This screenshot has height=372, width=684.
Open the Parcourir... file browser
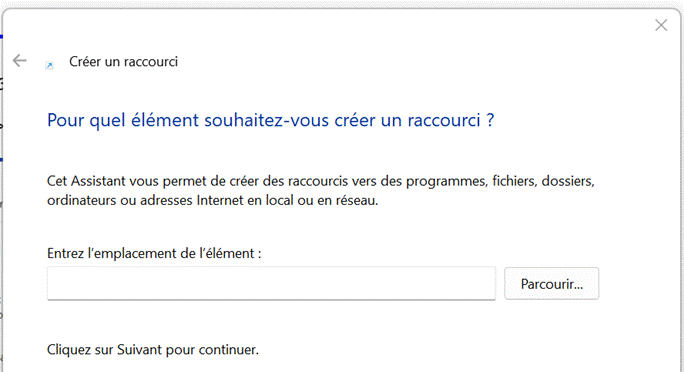[551, 284]
